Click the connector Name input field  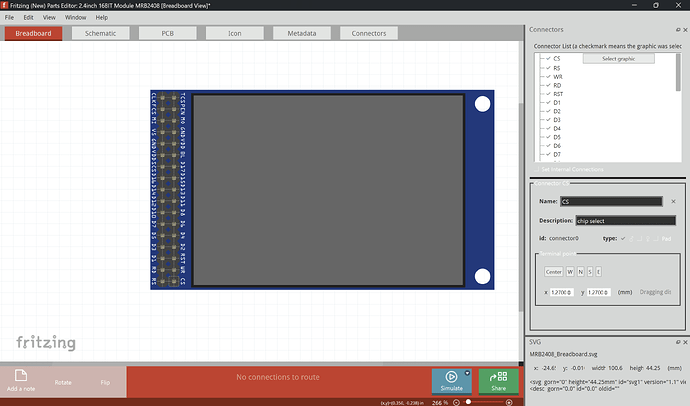click(x=611, y=201)
